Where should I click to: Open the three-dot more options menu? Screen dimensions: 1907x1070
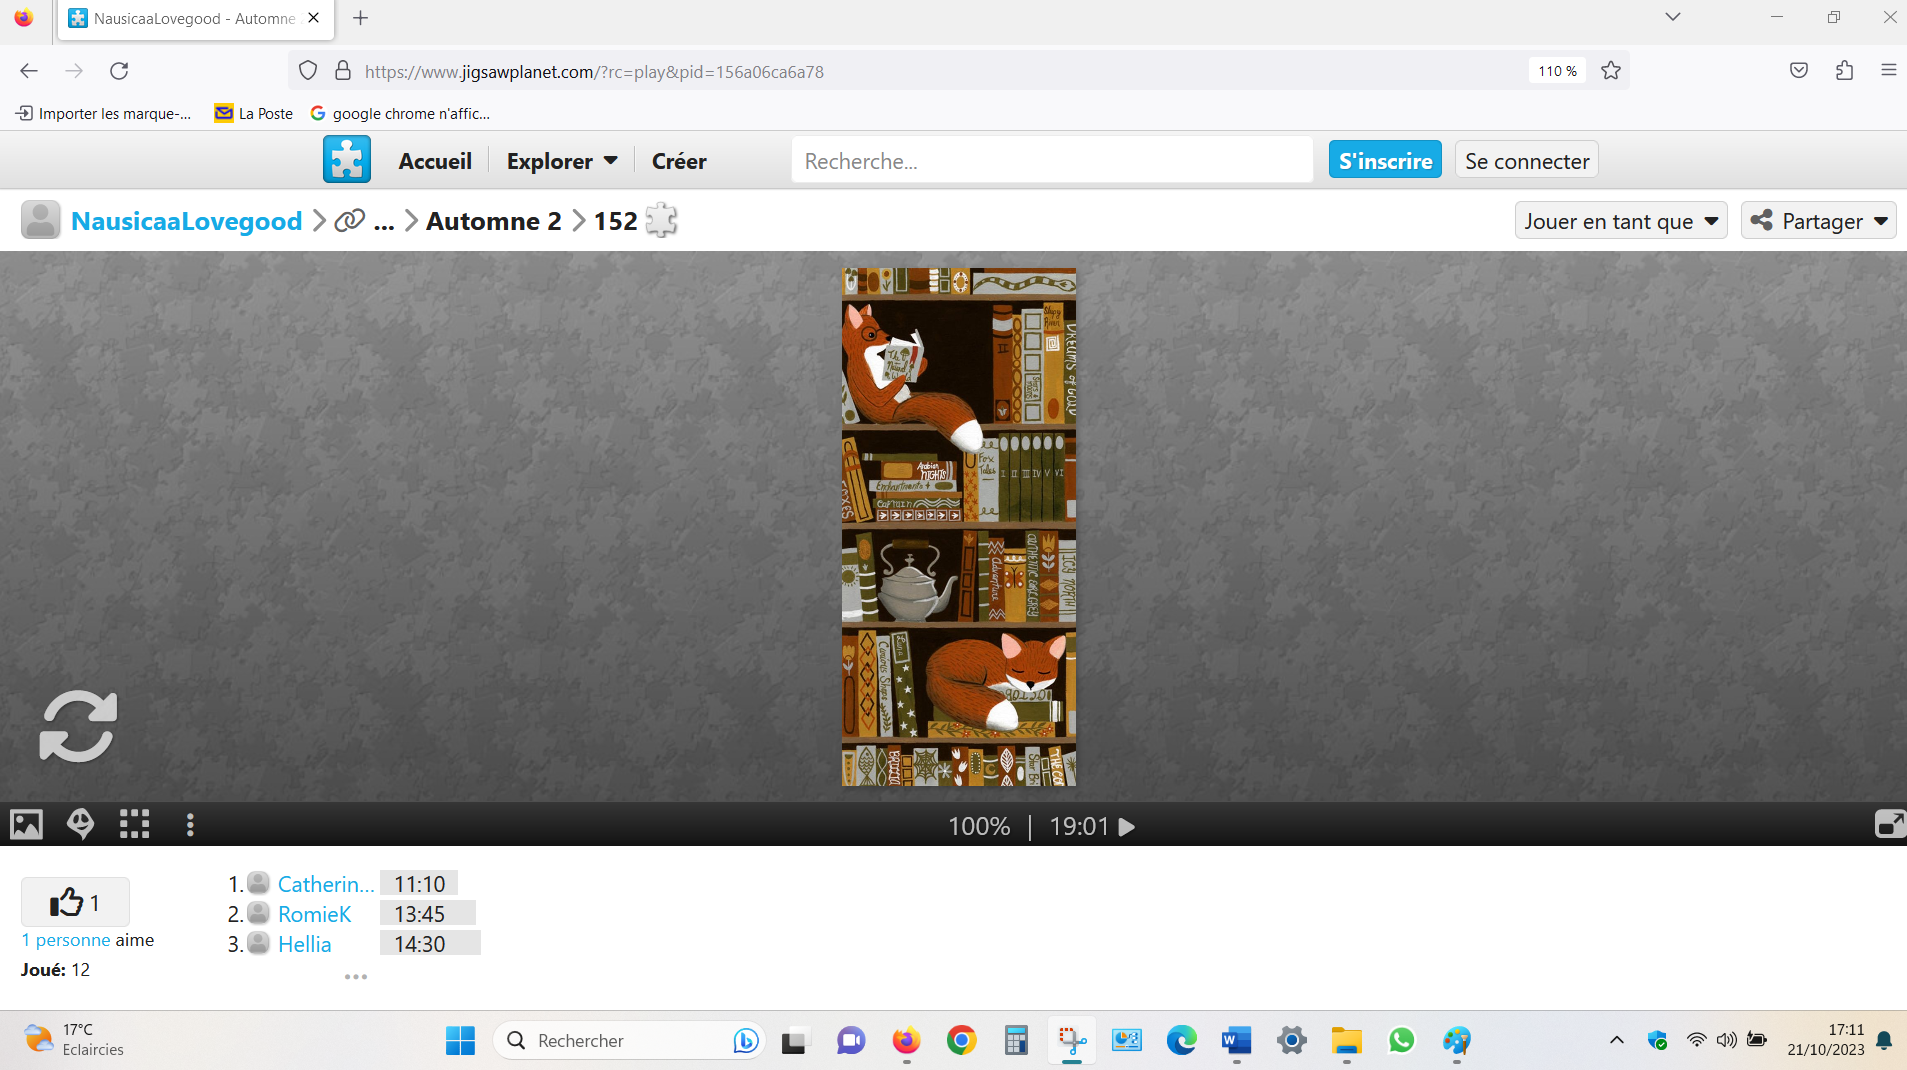point(190,824)
